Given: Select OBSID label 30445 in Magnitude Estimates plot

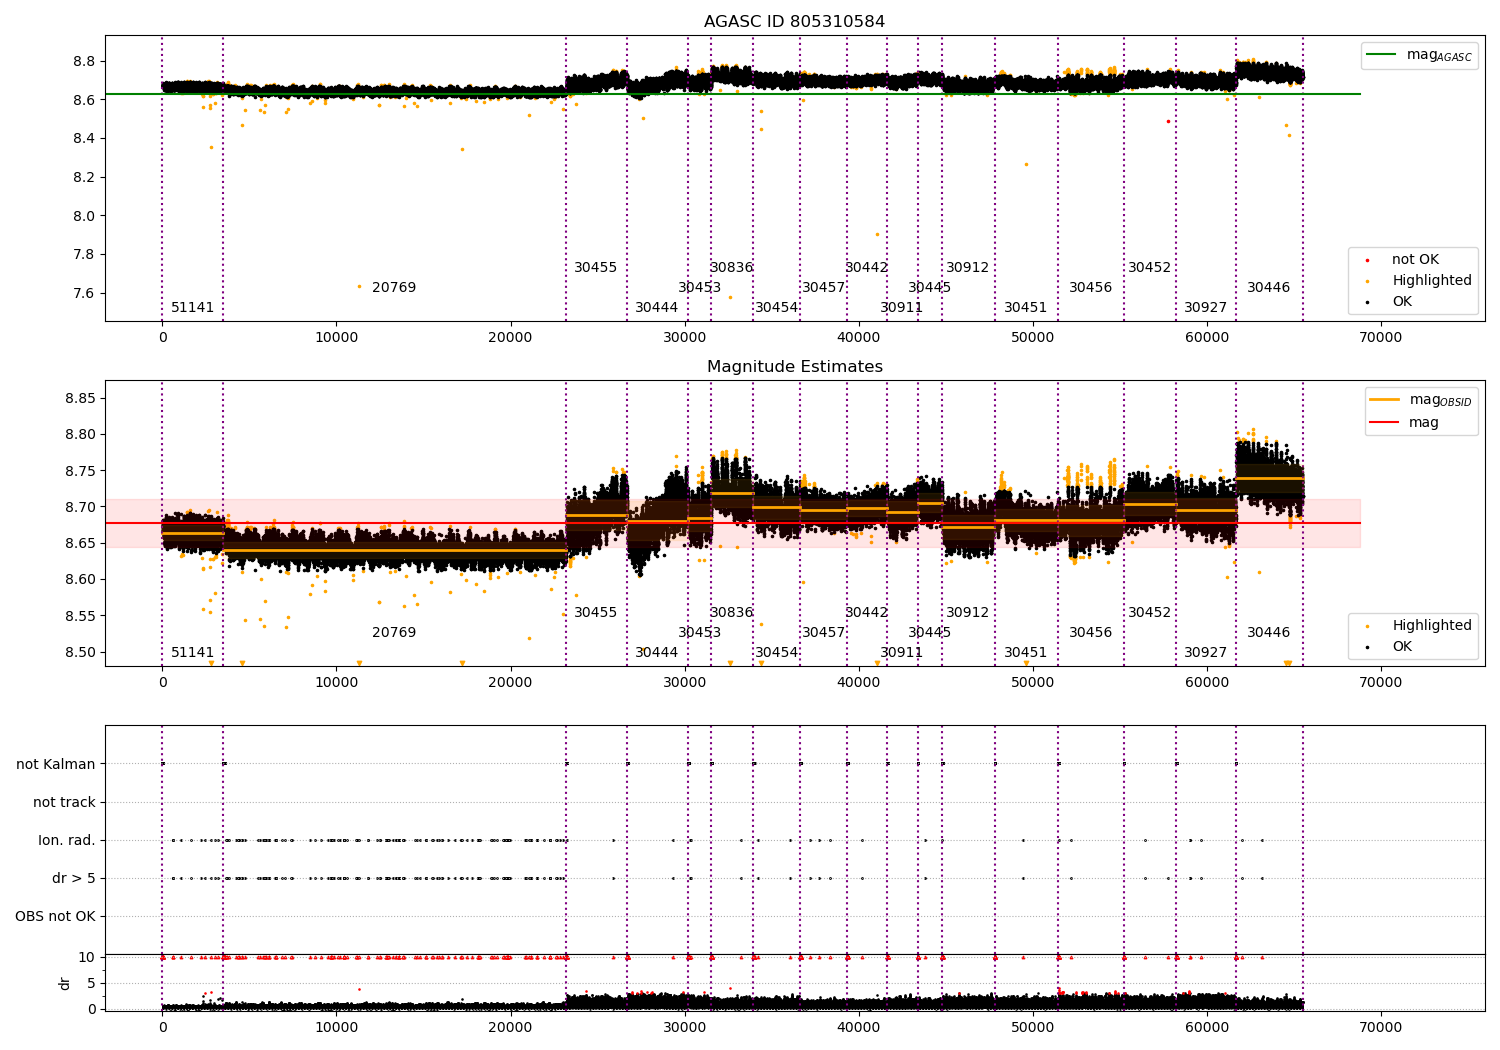Looking at the screenshot, I should tap(930, 633).
